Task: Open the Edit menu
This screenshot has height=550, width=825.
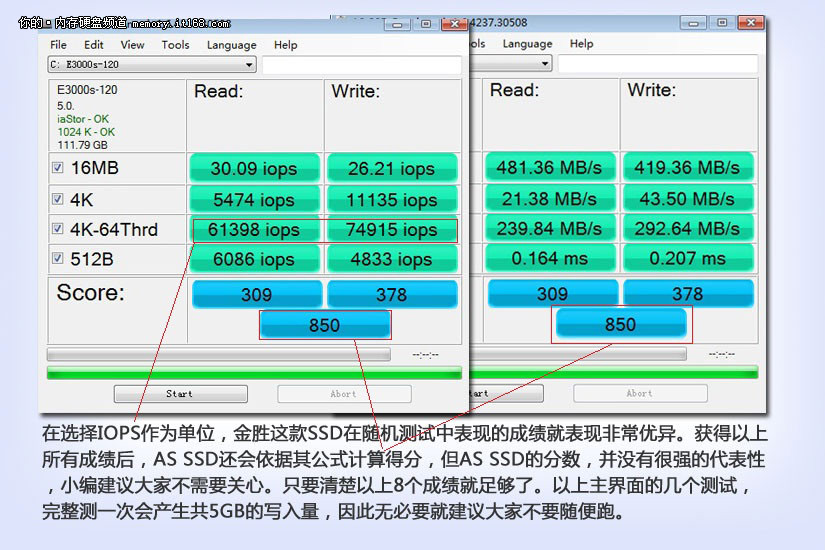Action: 94,45
